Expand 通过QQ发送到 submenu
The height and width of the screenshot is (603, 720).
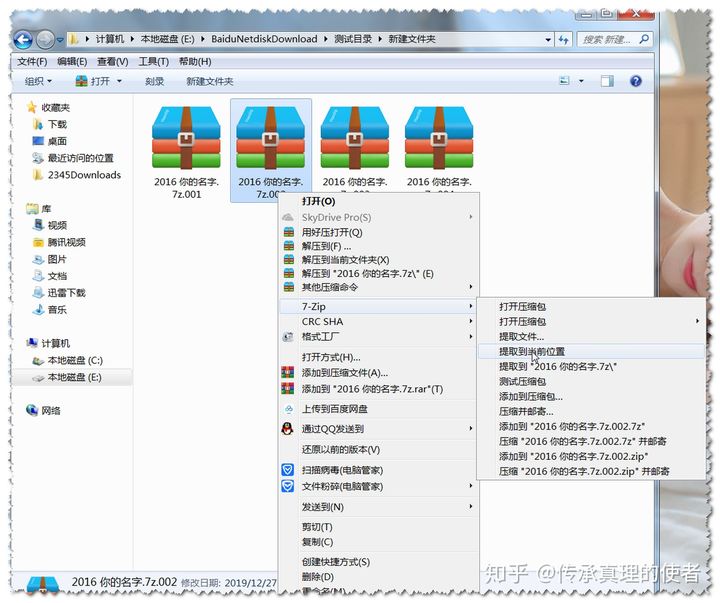(x=379, y=429)
